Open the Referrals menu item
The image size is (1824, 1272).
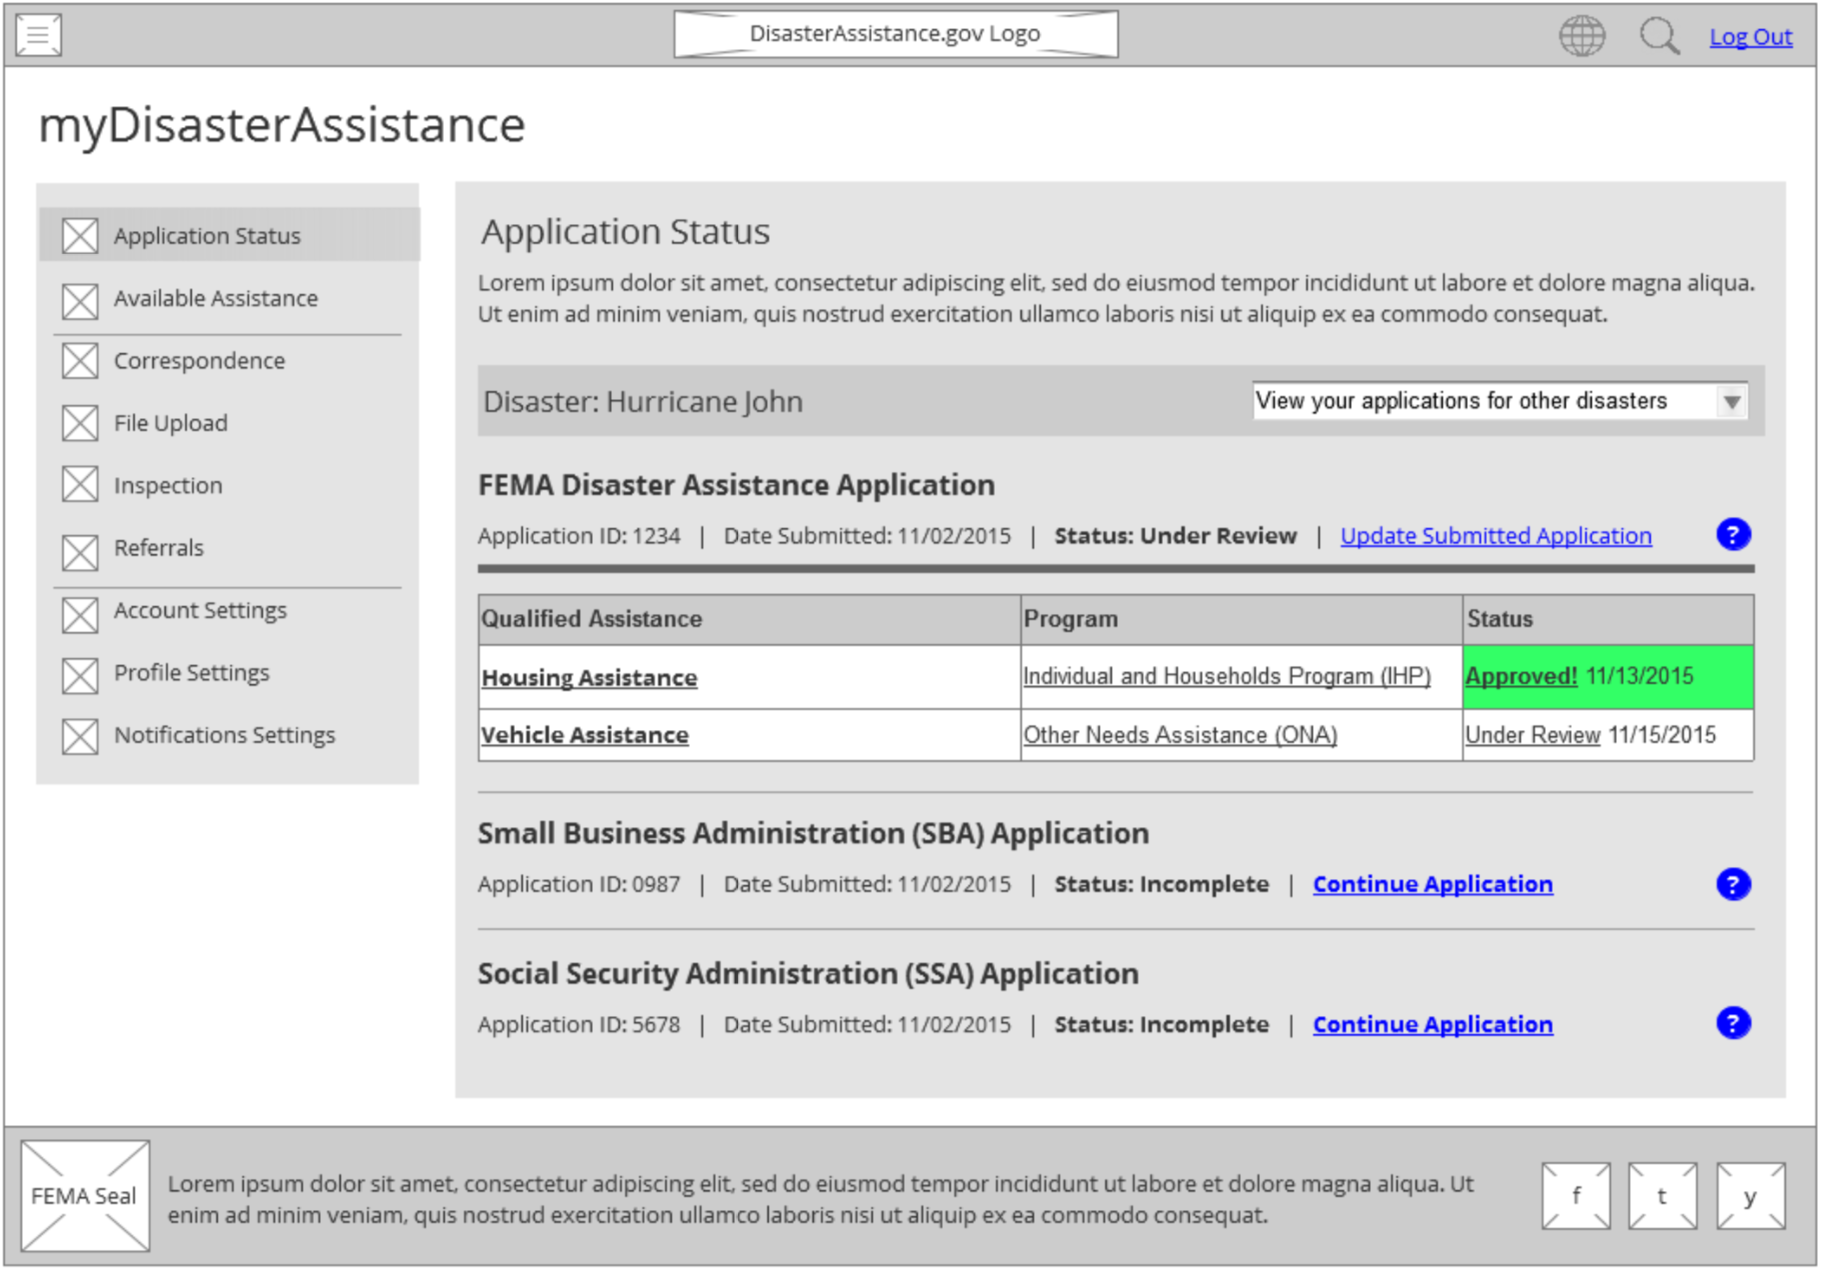pyautogui.click(x=158, y=548)
